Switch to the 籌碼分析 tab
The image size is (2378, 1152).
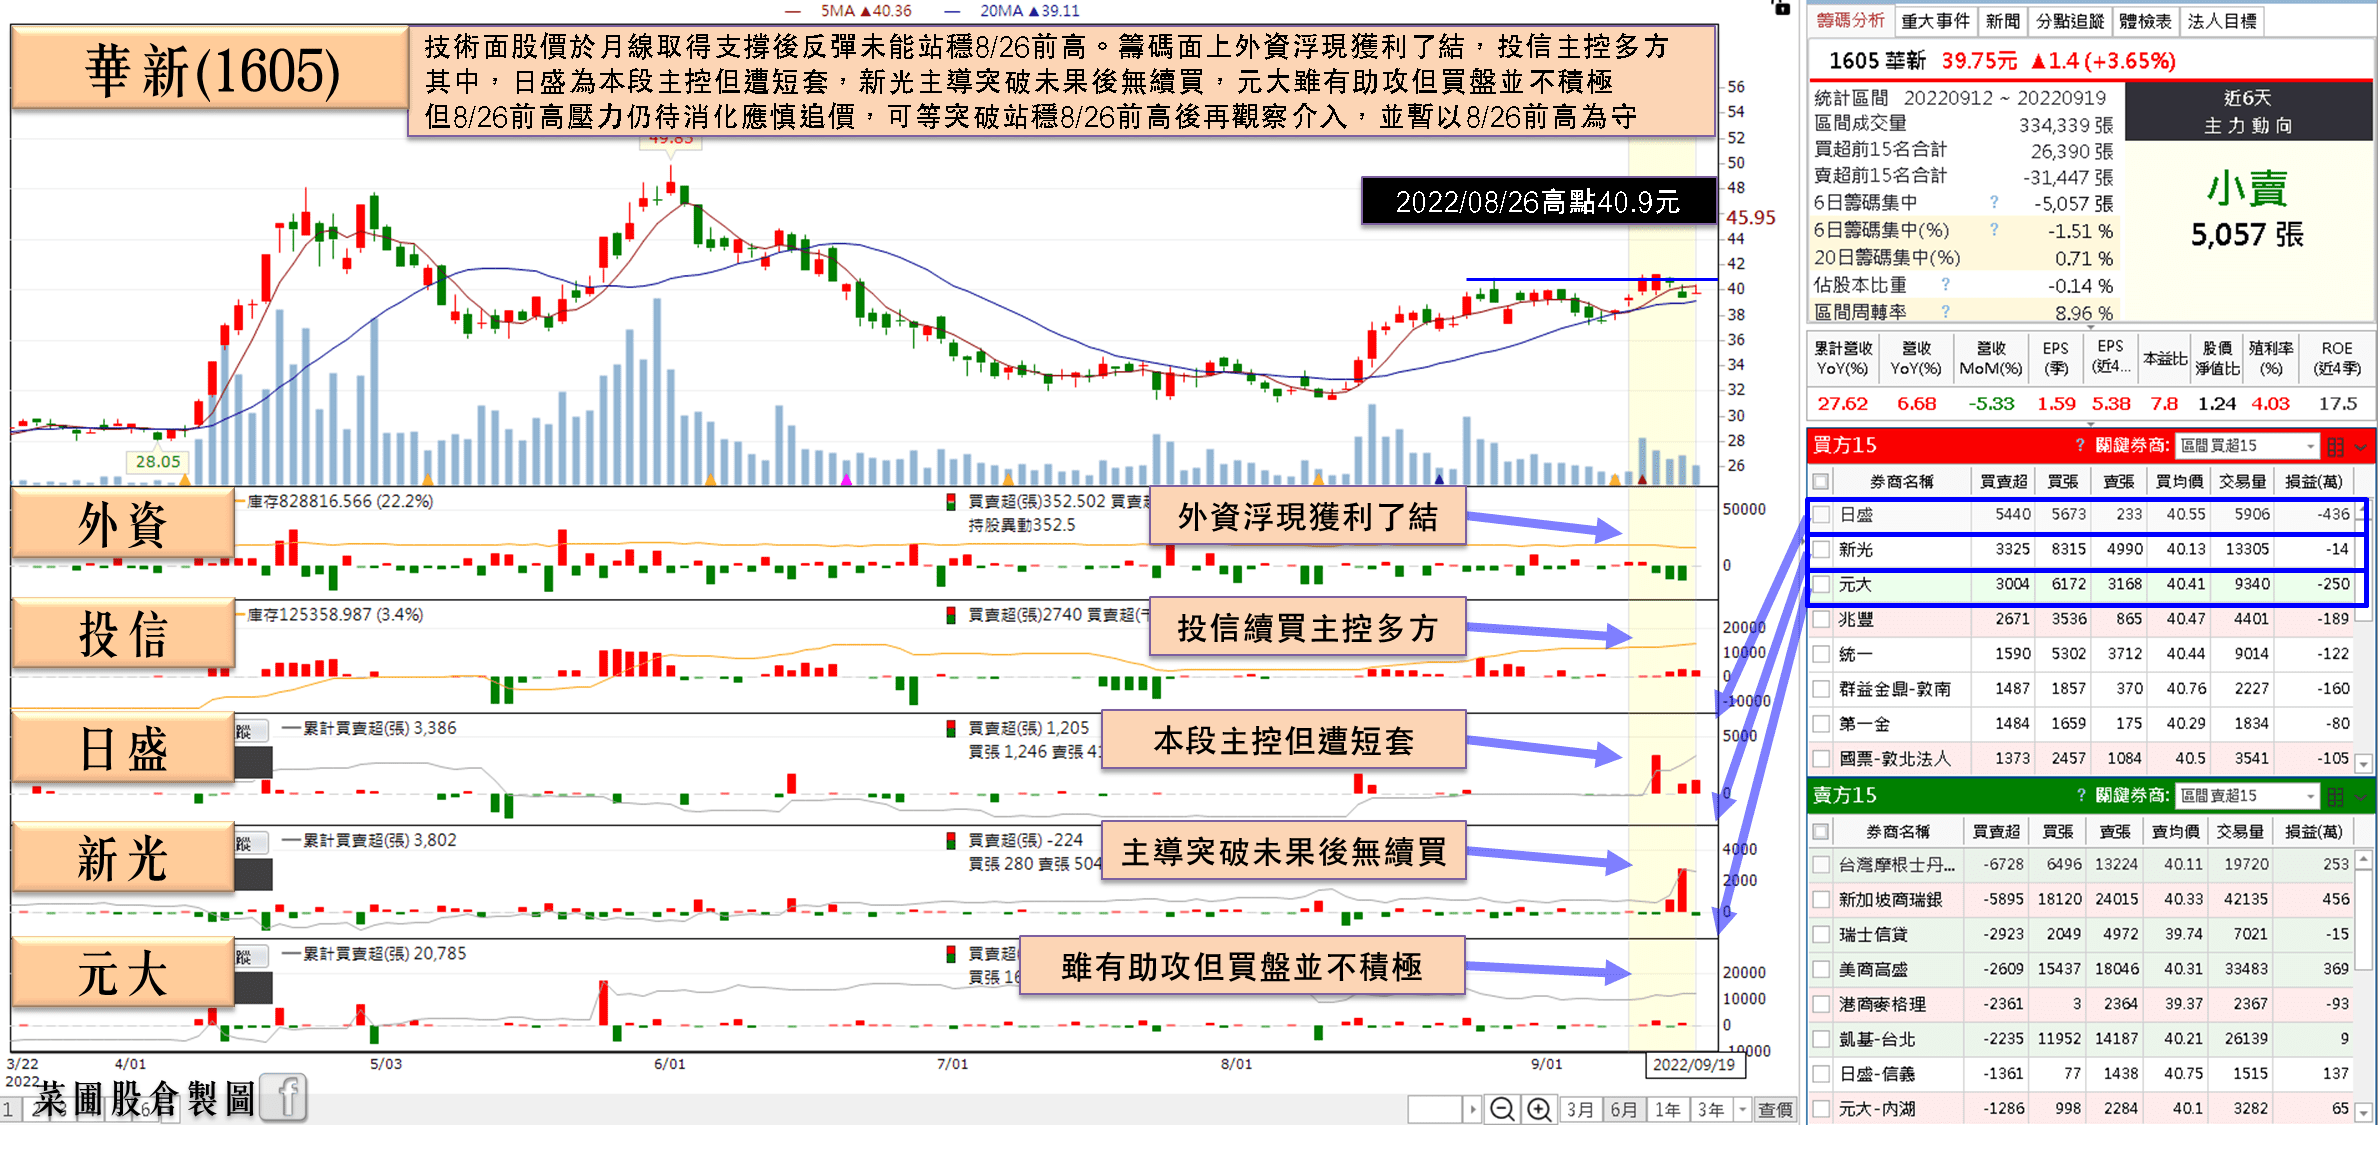point(1850,20)
